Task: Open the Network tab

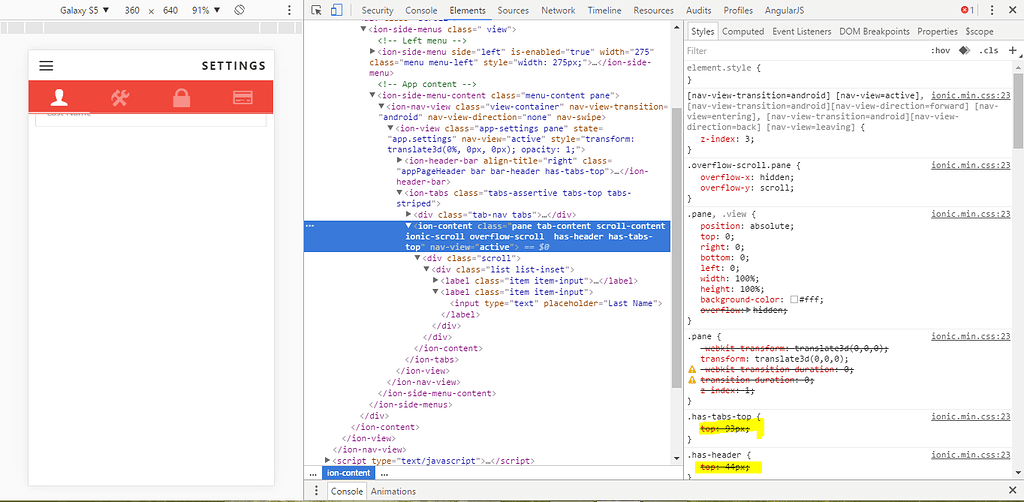Action: point(558,10)
